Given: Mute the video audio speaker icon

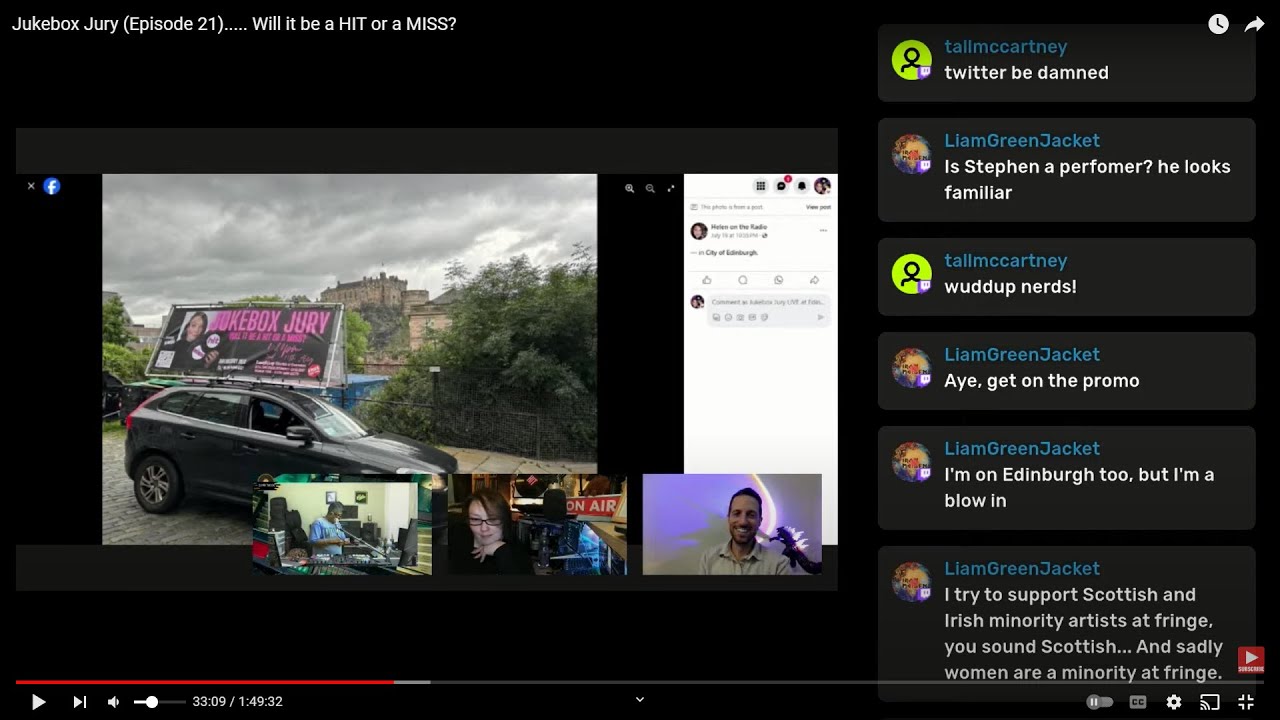Looking at the screenshot, I should pyautogui.click(x=114, y=702).
